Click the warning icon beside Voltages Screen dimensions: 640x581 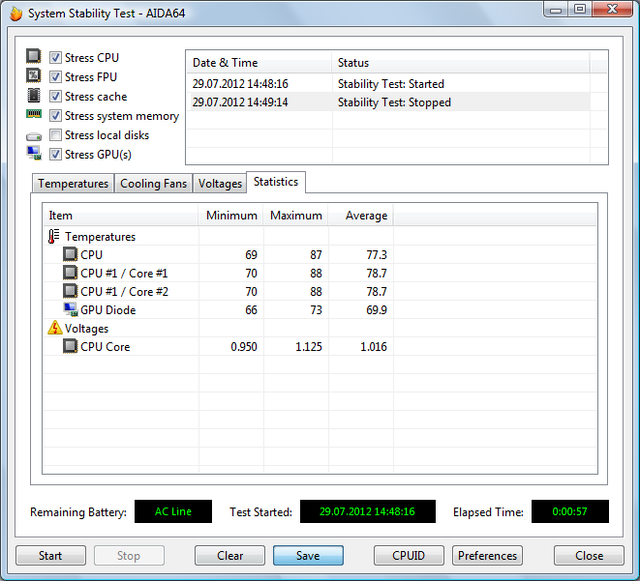click(54, 328)
